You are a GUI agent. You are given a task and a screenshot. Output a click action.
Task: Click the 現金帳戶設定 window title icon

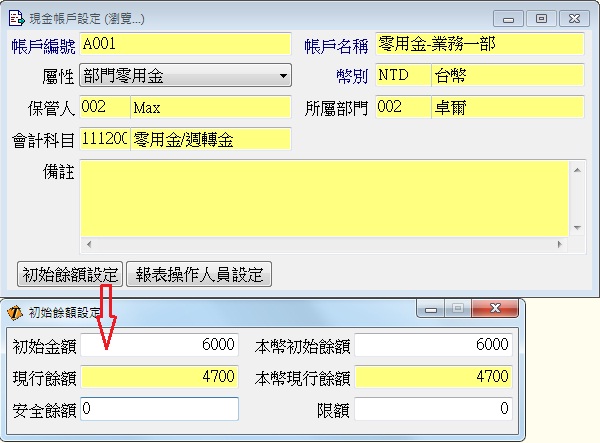click(x=17, y=18)
